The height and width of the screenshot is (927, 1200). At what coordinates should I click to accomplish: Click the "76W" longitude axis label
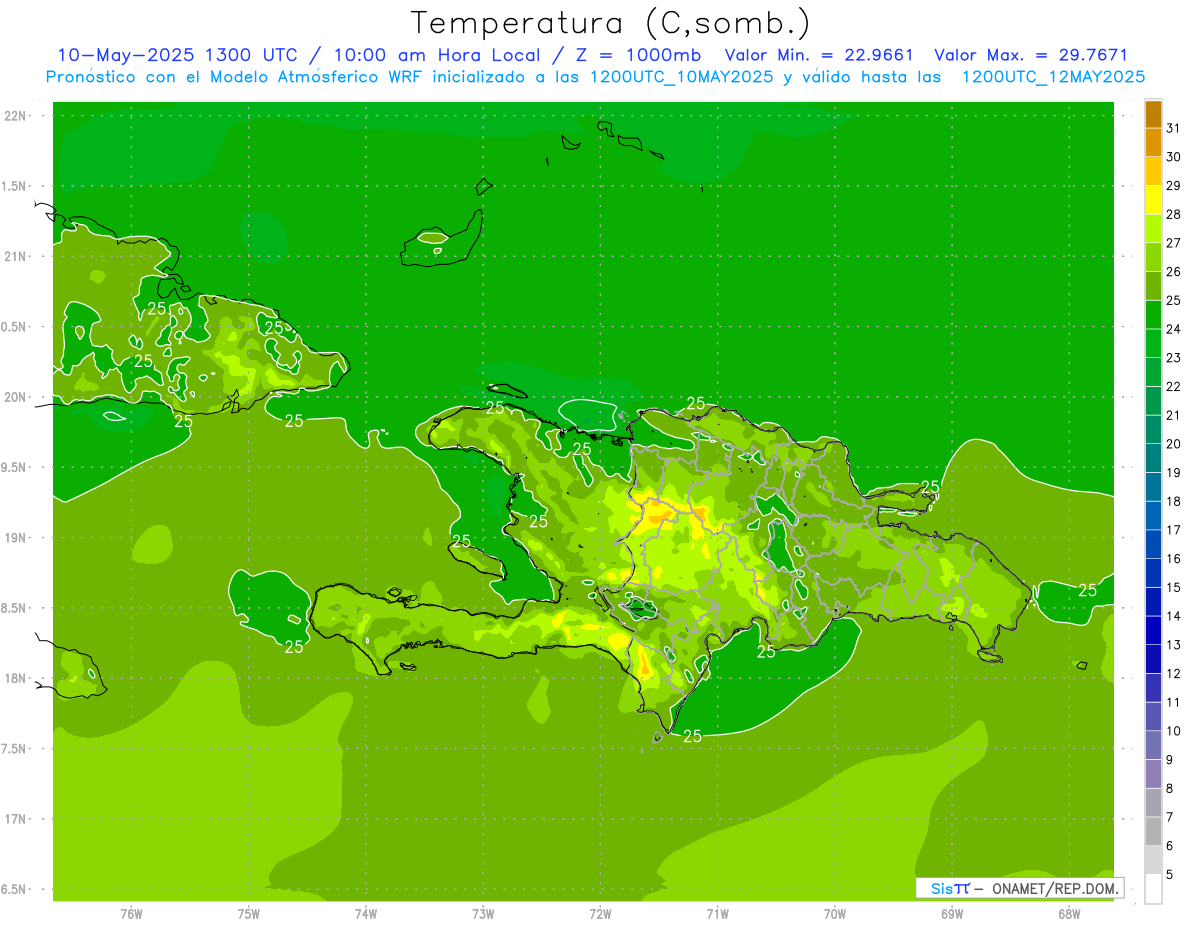point(131,914)
